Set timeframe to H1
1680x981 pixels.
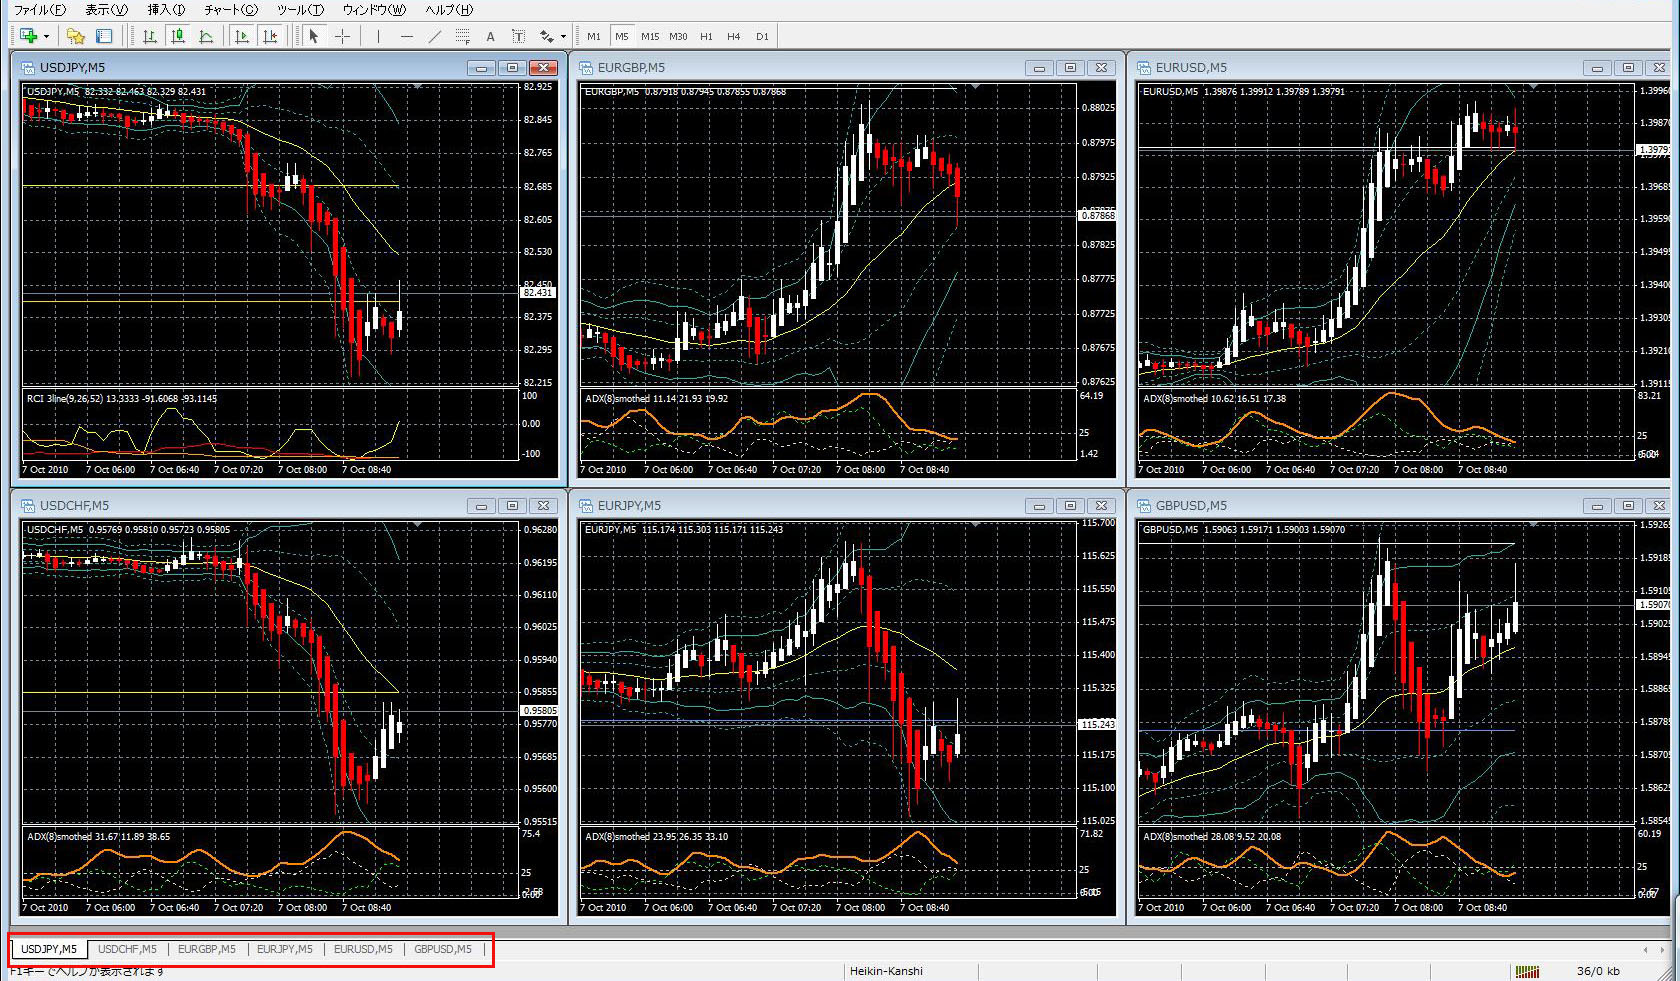[x=706, y=36]
